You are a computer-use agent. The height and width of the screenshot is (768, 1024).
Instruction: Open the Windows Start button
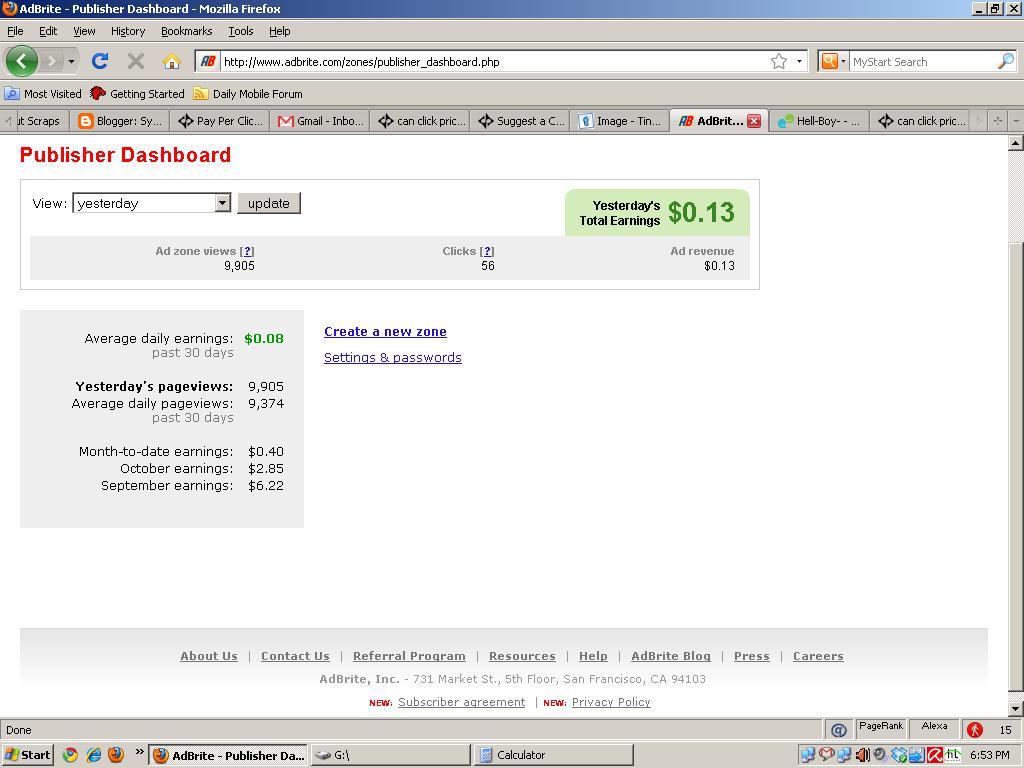pyautogui.click(x=27, y=755)
